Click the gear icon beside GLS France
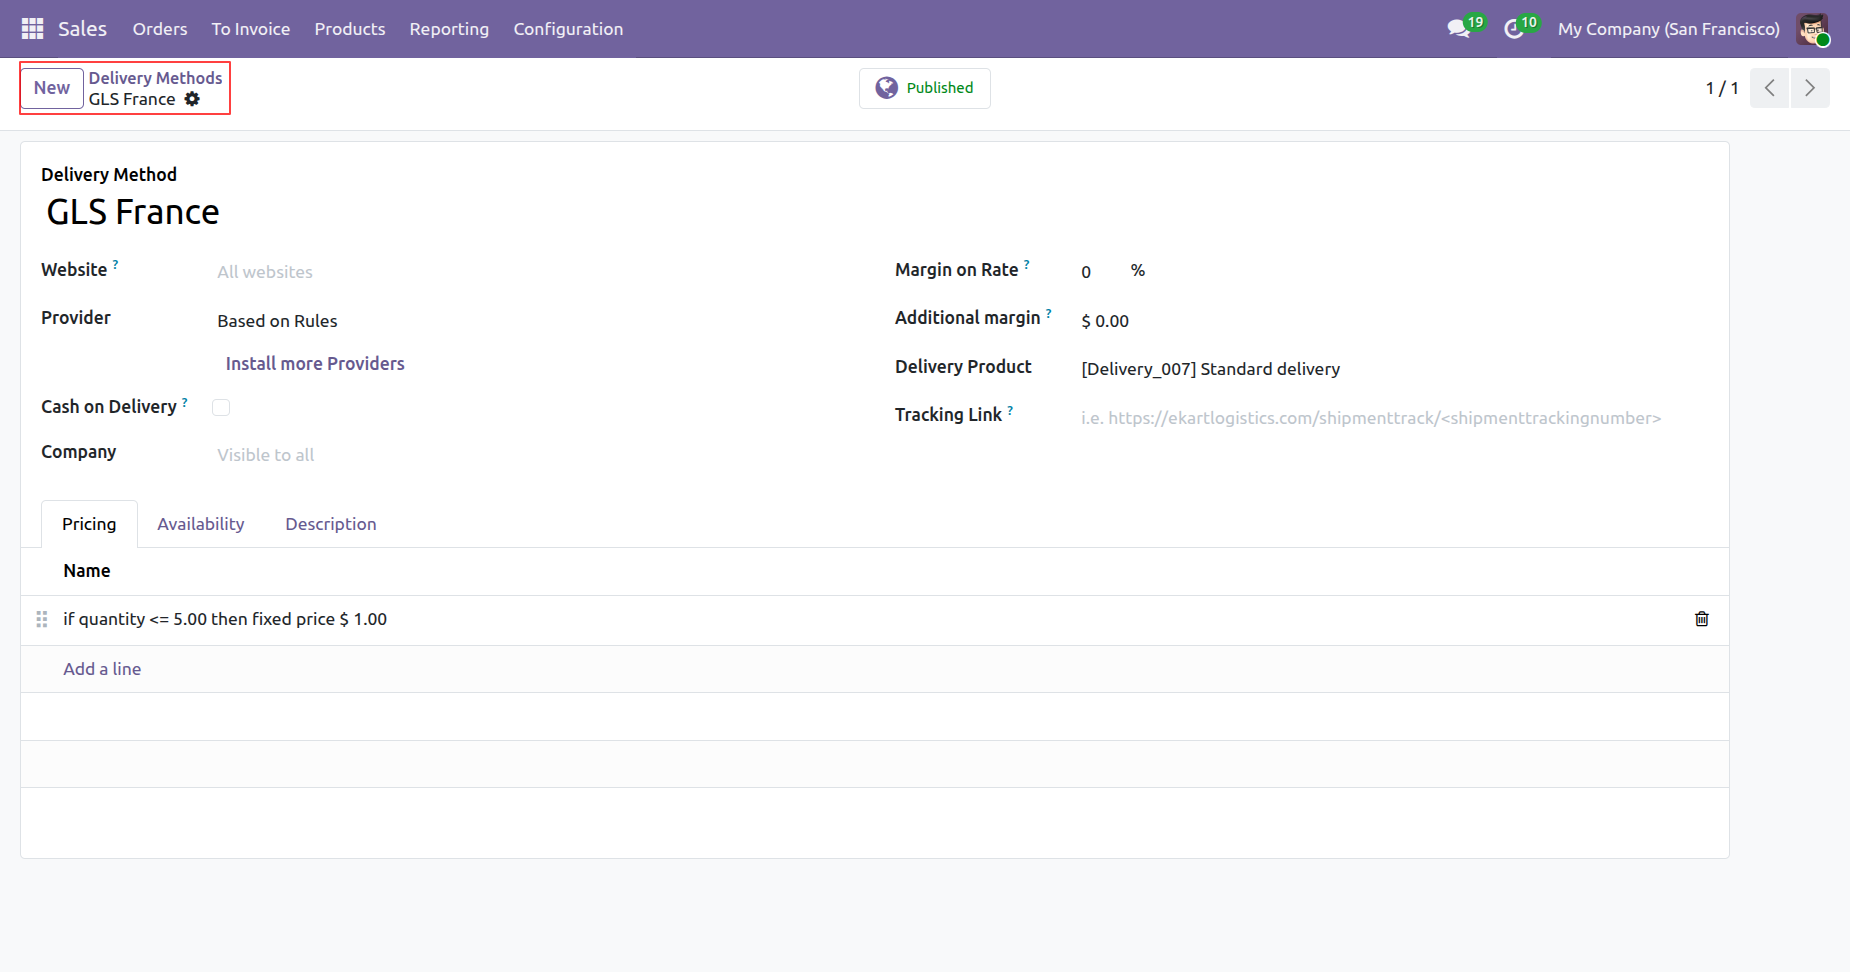 [192, 99]
